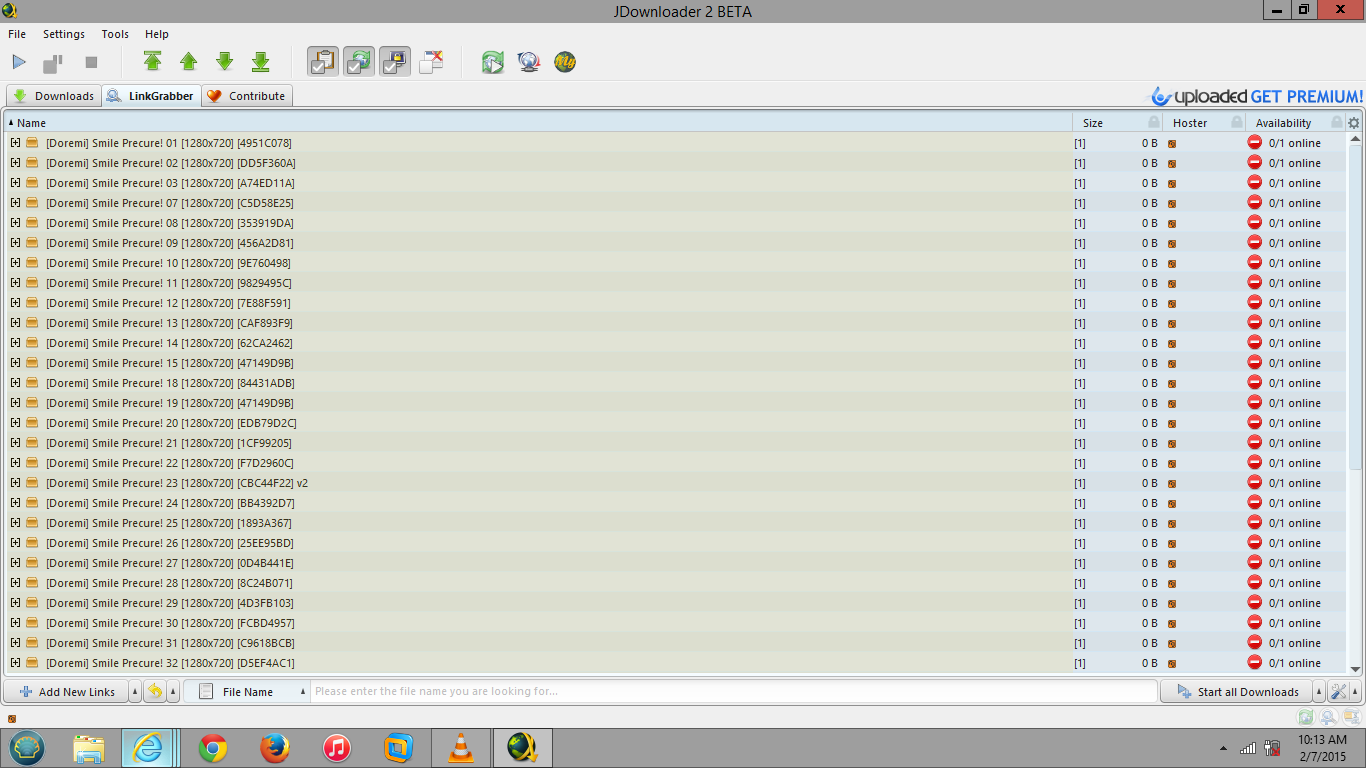Click the offline status icon for Precure! 22
This screenshot has height=768, width=1366.
(x=1254, y=462)
